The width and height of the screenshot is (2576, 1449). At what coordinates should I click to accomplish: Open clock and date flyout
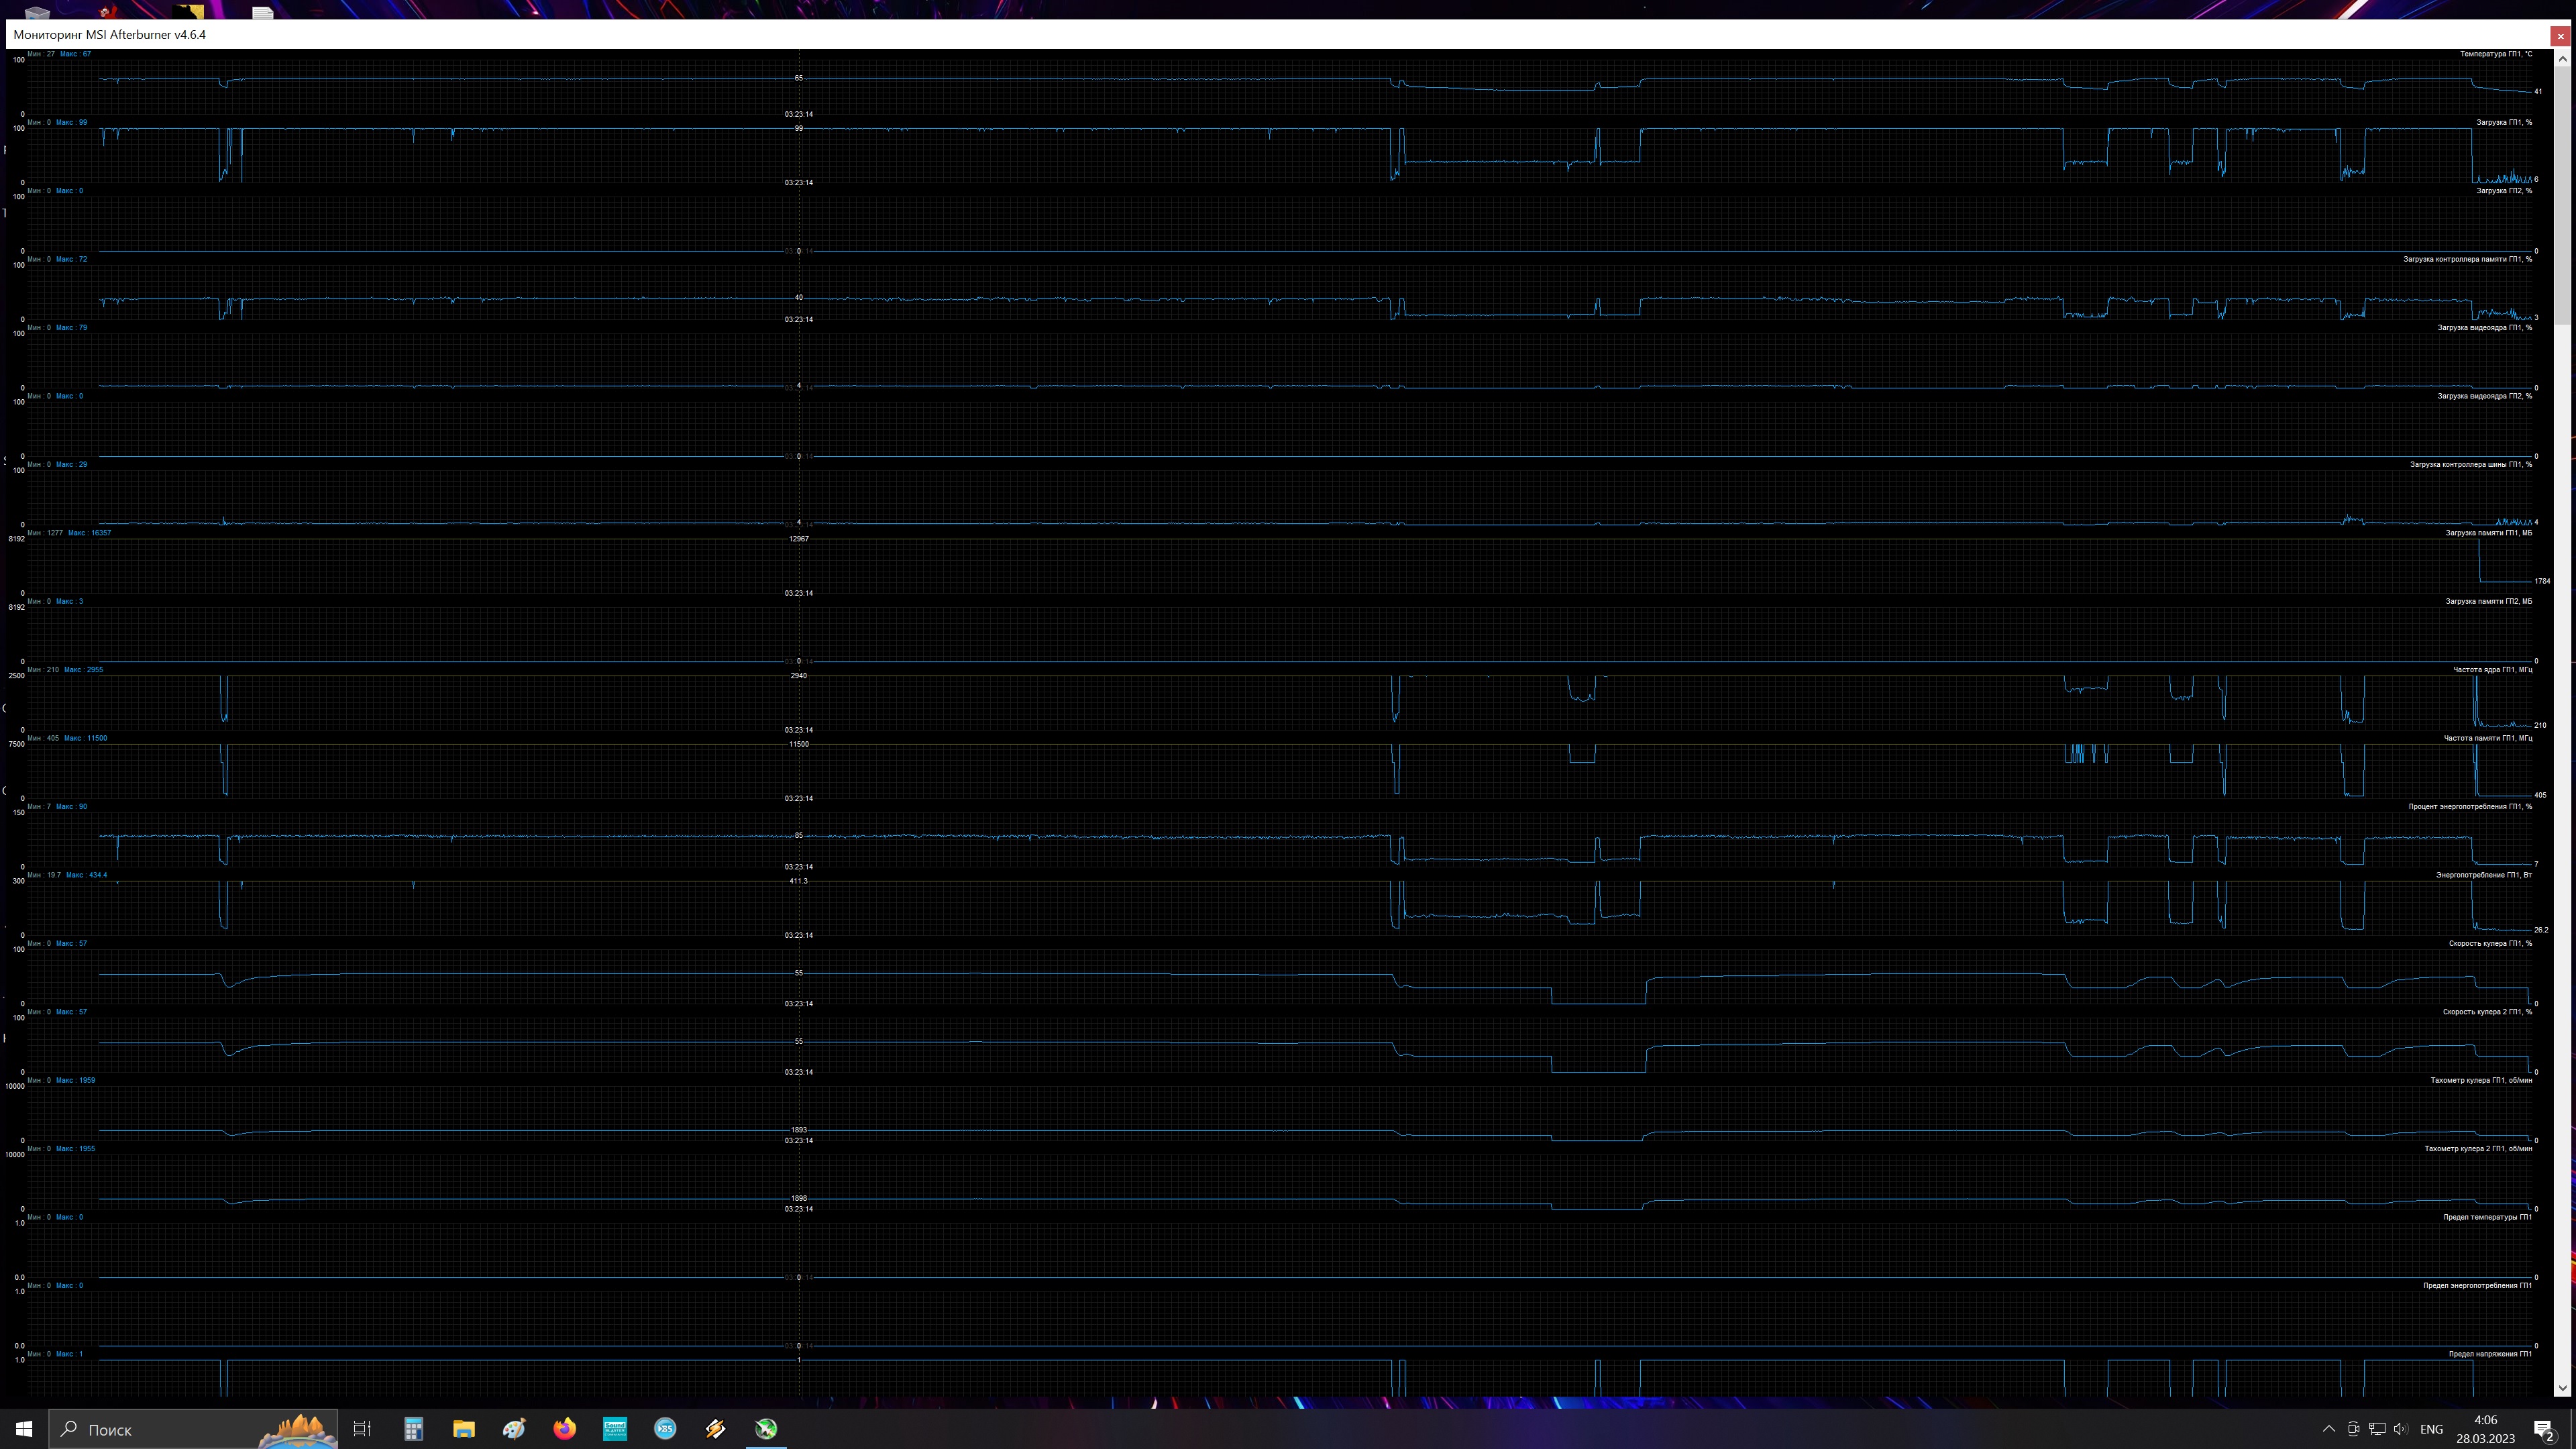(2485, 1429)
